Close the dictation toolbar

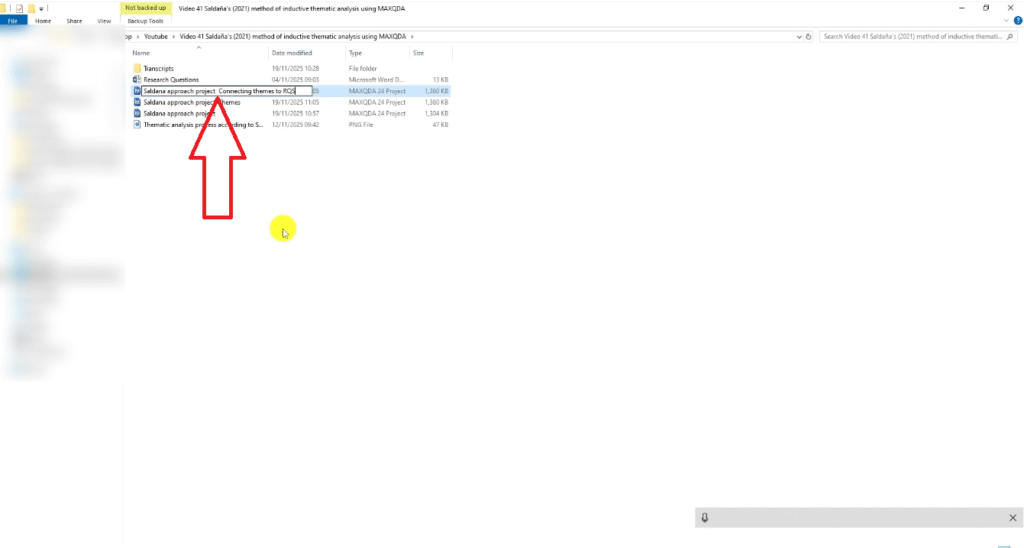point(1013,517)
